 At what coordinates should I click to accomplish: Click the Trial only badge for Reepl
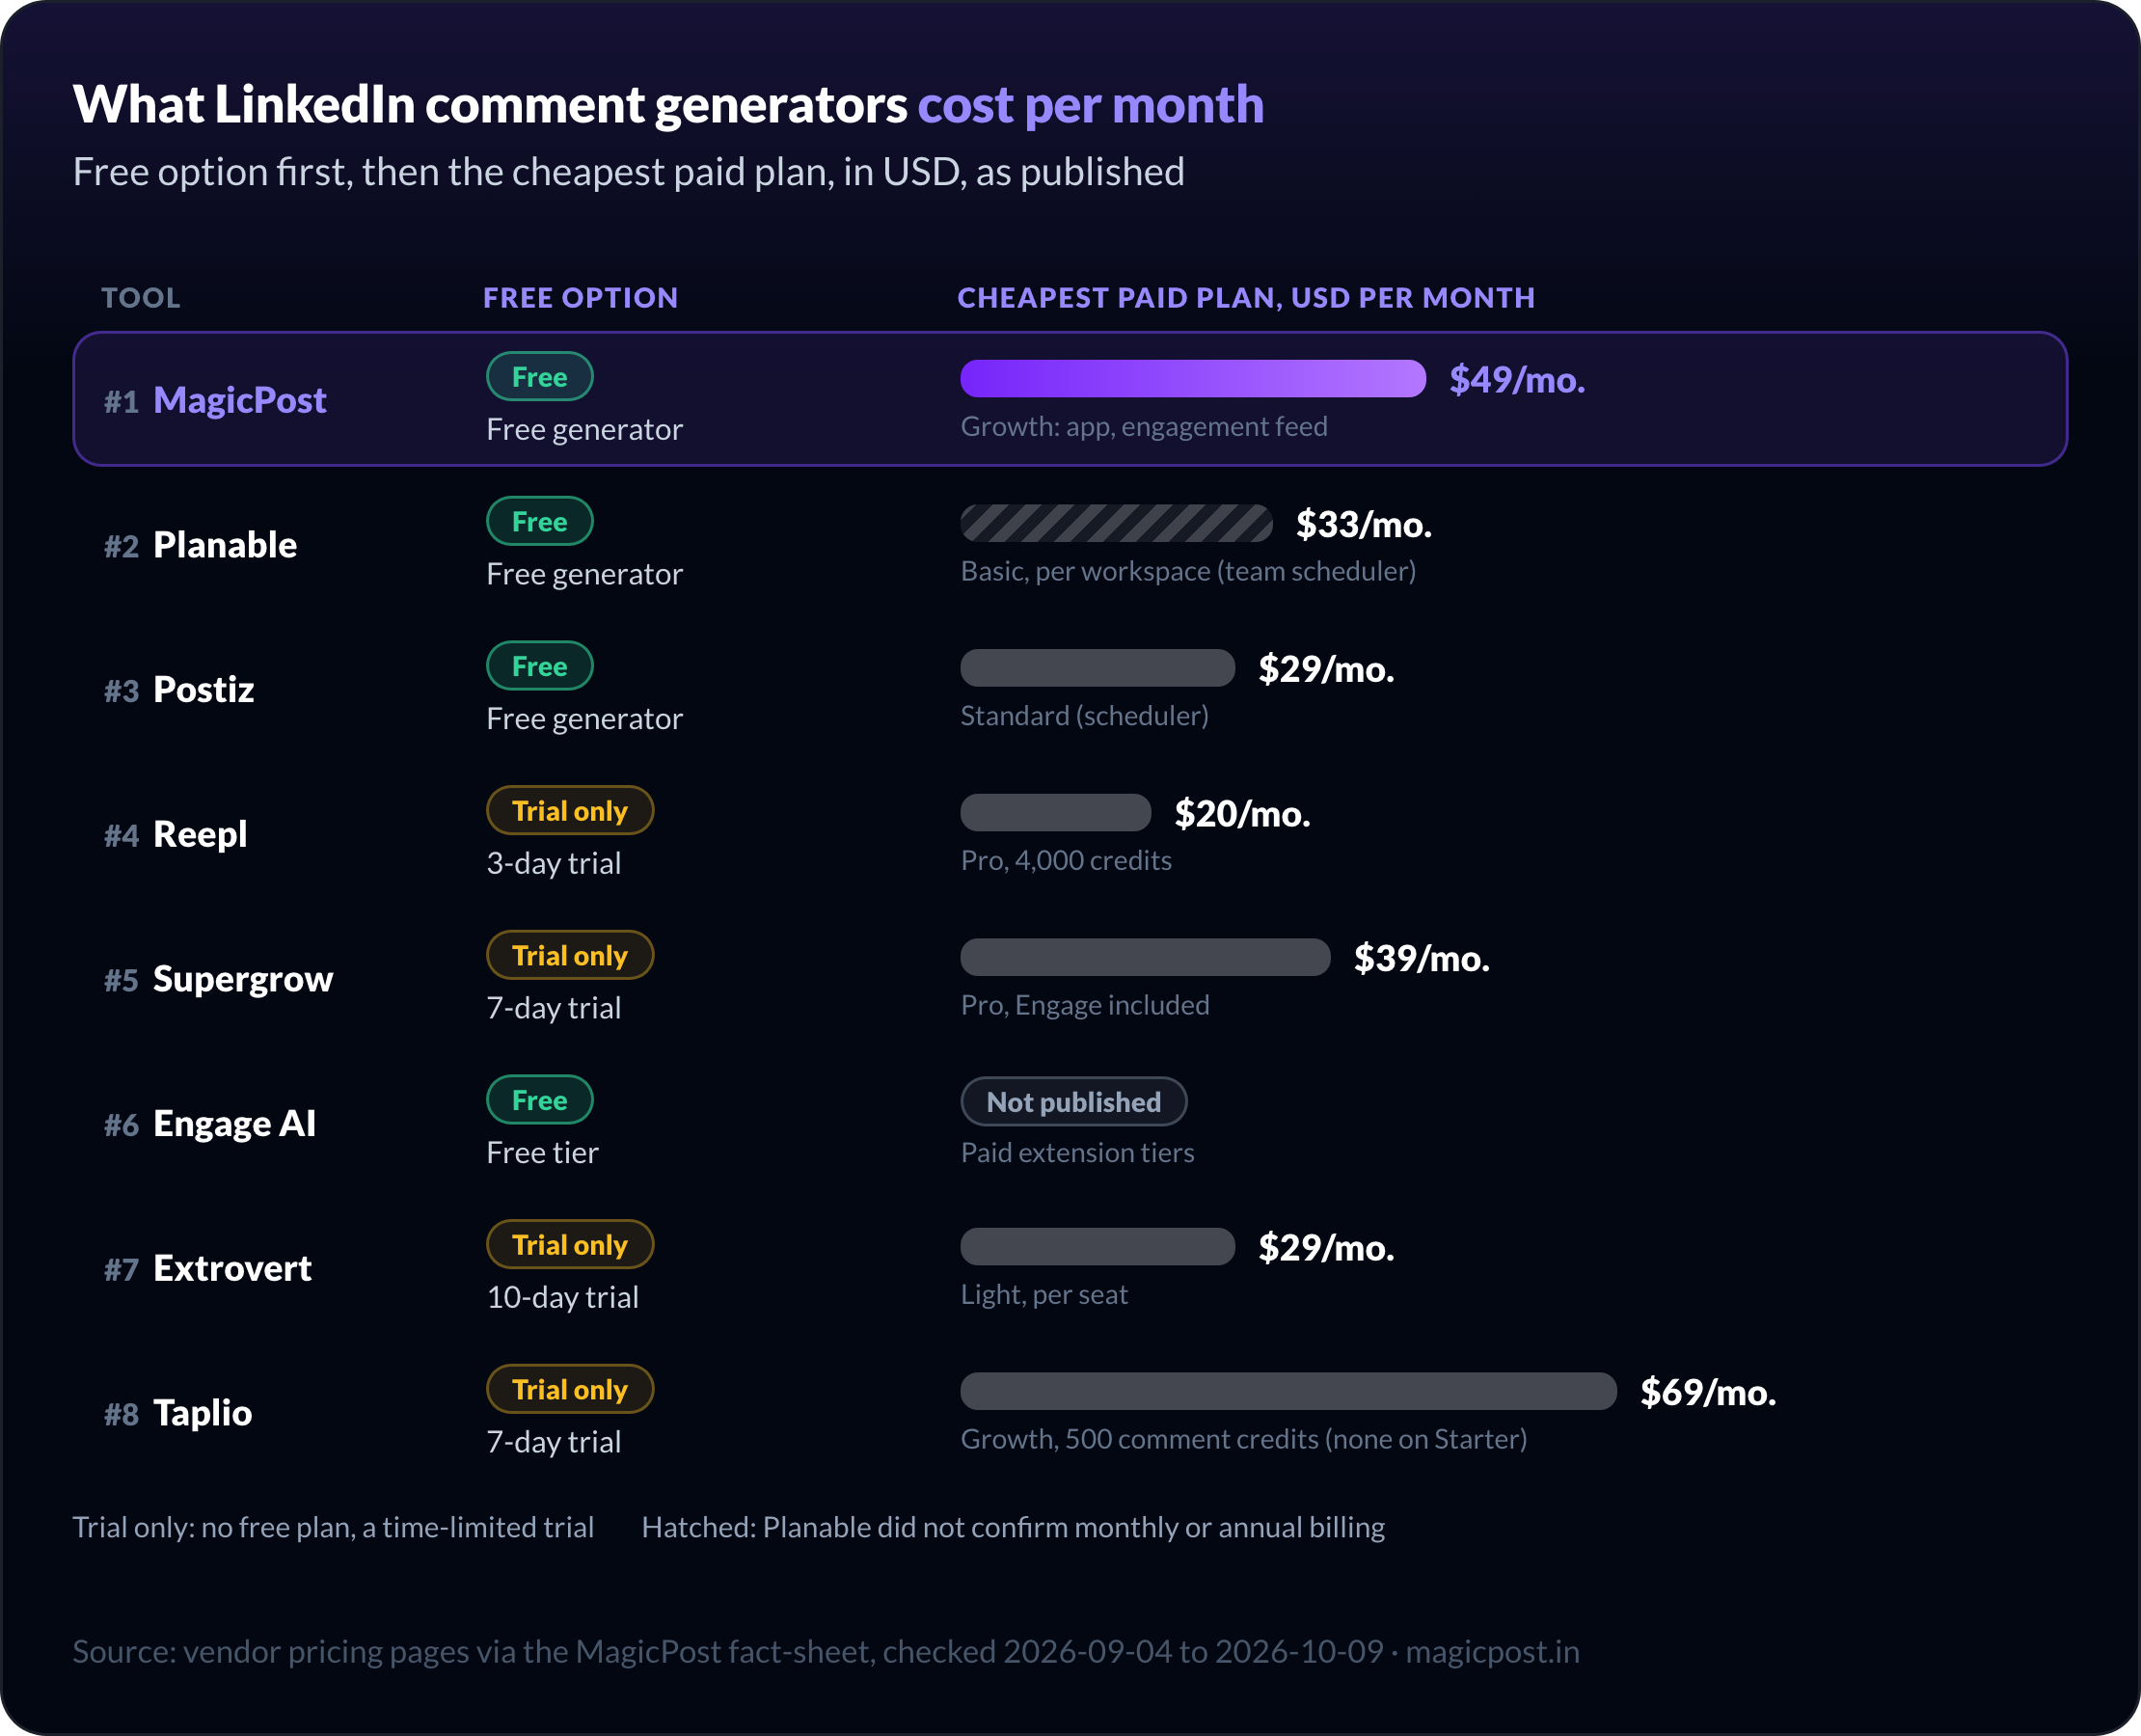click(x=570, y=811)
